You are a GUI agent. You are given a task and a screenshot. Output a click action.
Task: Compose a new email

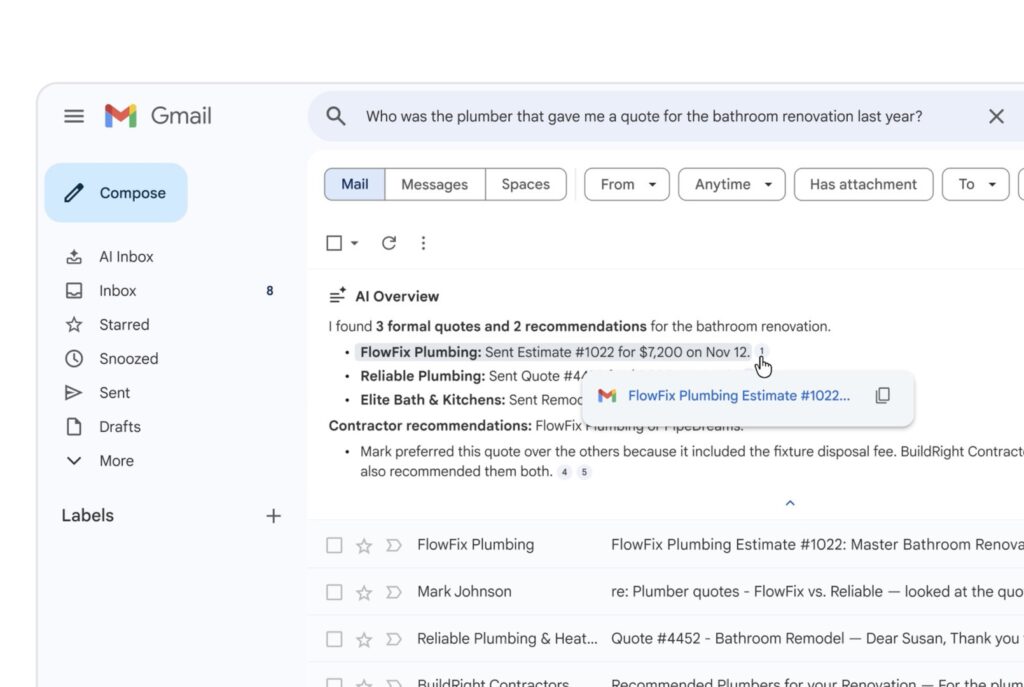(x=116, y=193)
